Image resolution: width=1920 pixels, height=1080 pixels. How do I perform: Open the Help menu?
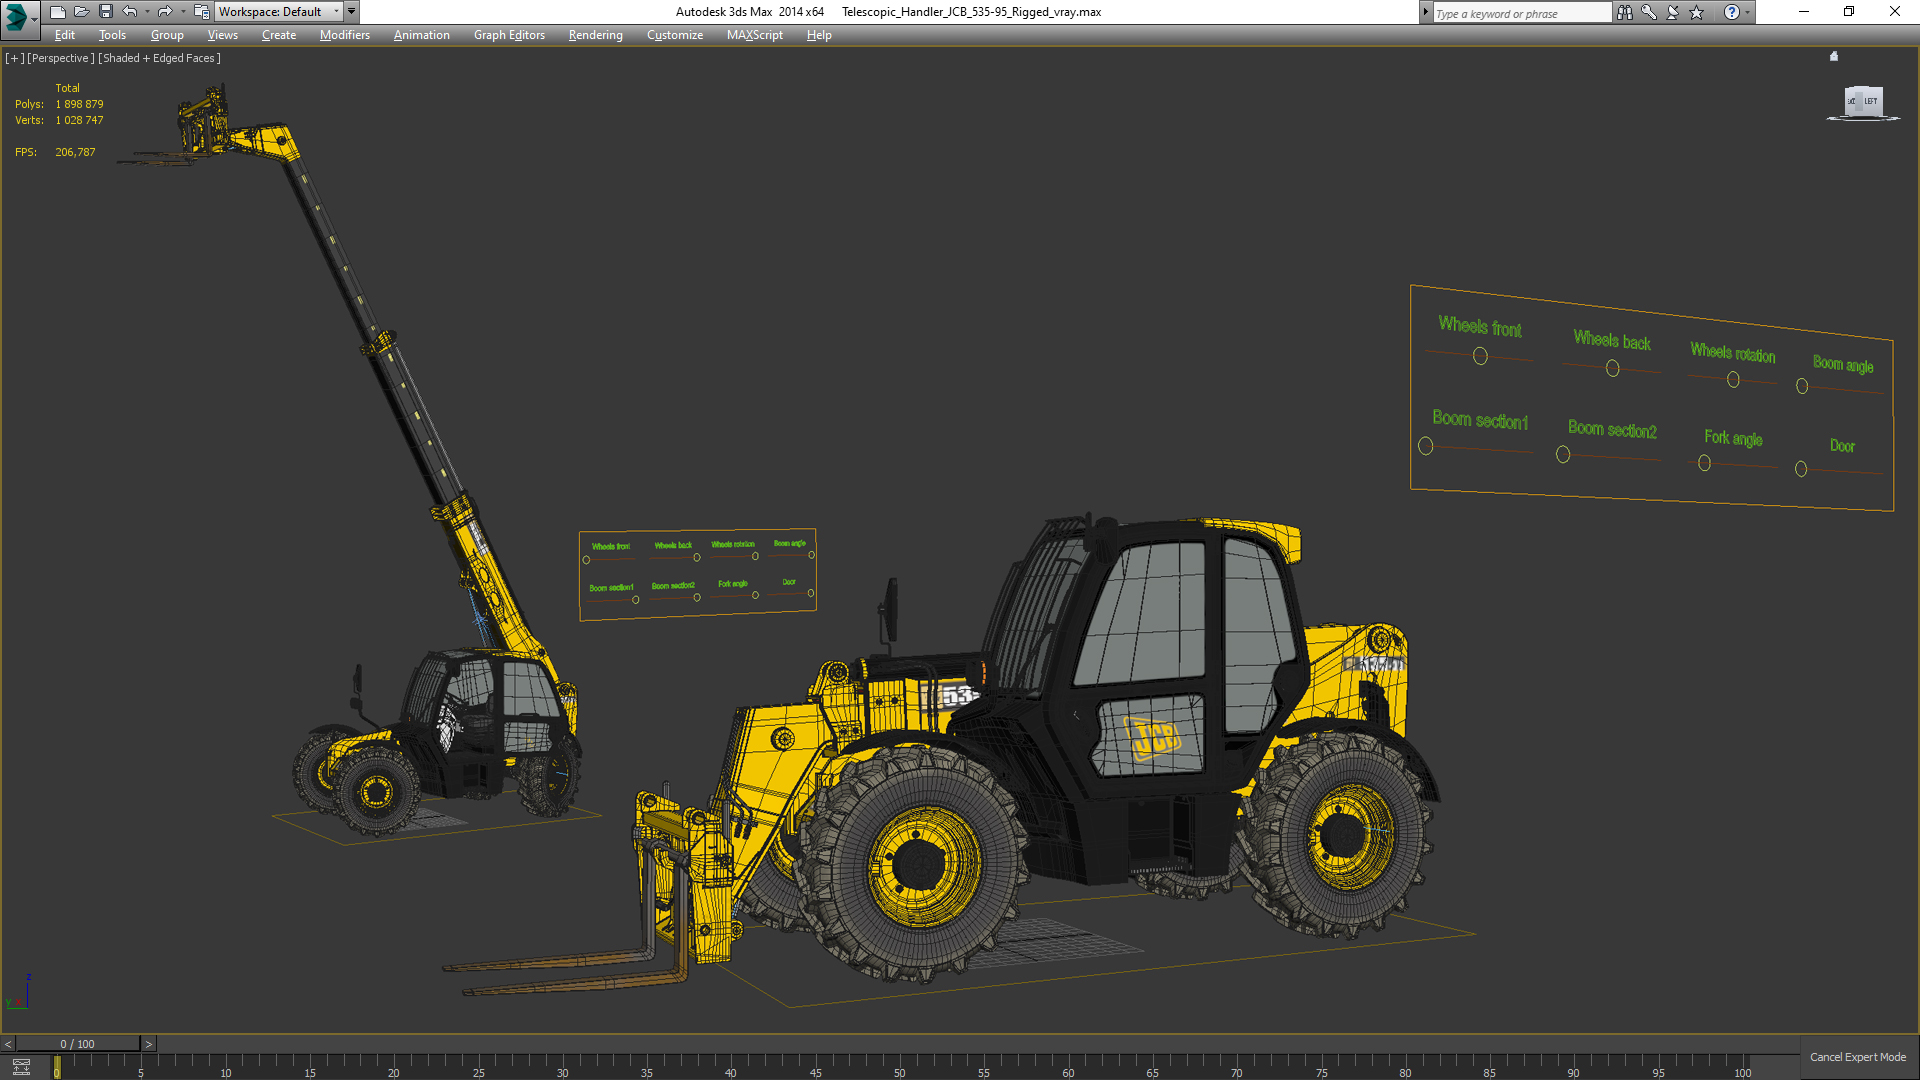819,35
